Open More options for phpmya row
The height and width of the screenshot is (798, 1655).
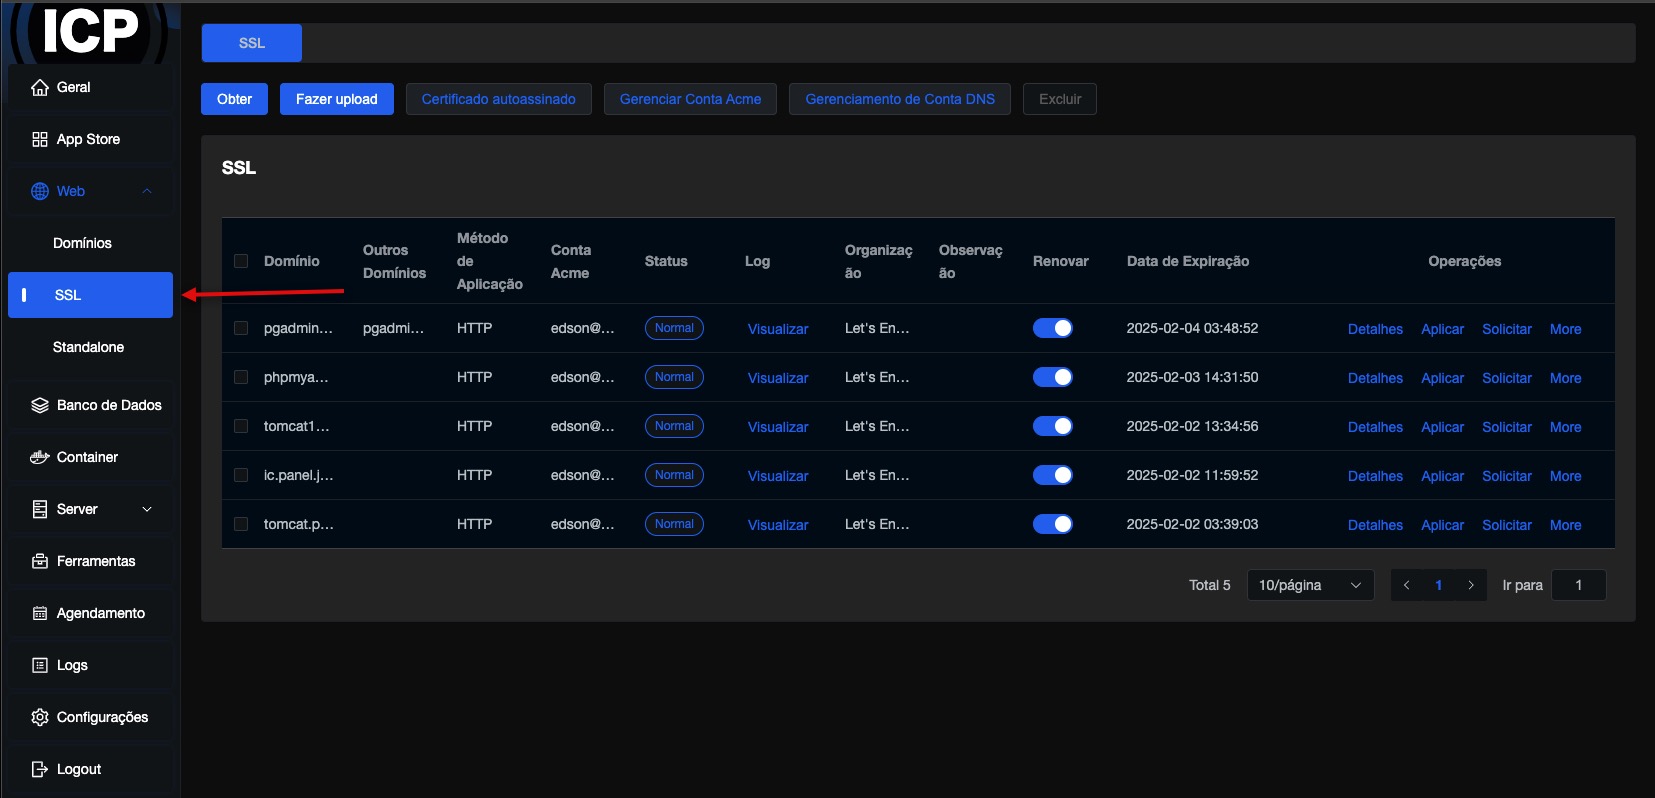point(1566,378)
